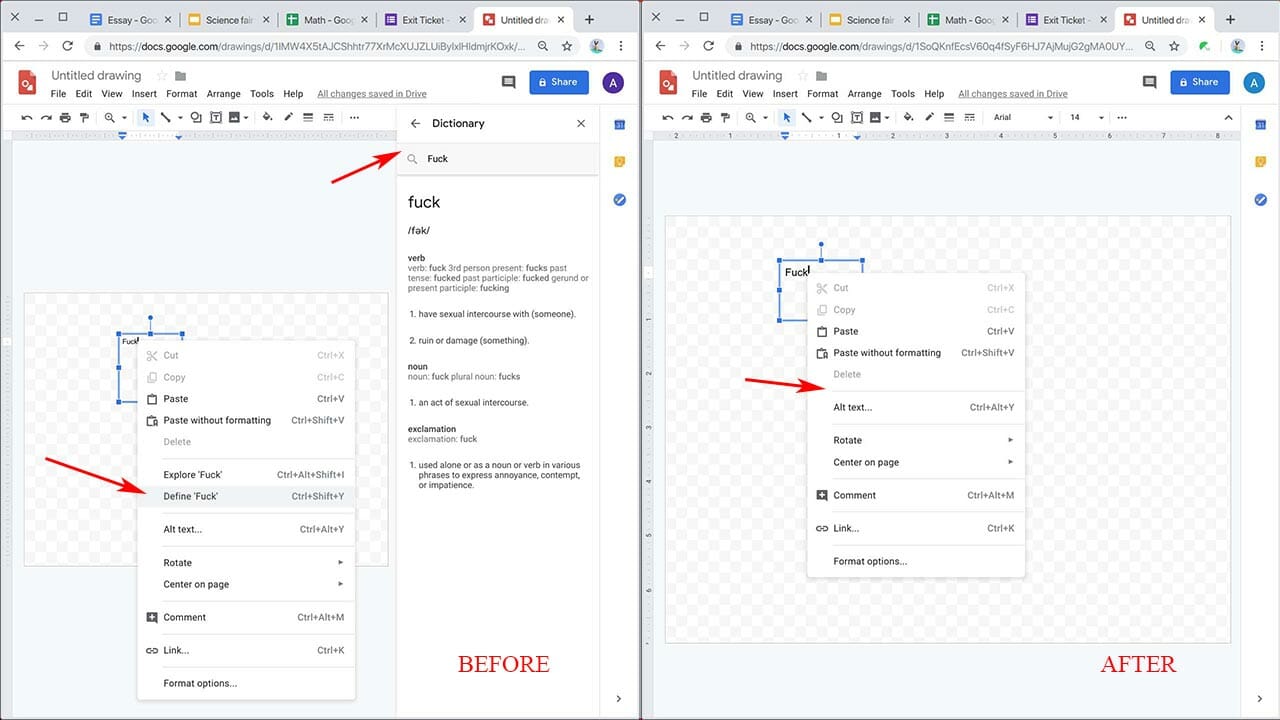This screenshot has height=720, width=1280.
Task: Click the Border color pencil in left window
Action: 288,117
